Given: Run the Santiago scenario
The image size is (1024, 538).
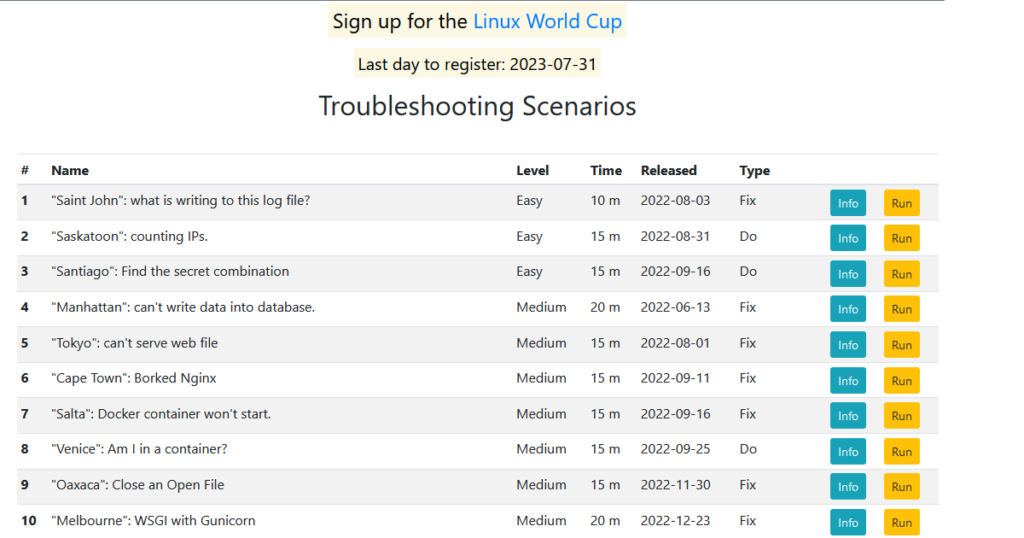Looking at the screenshot, I should tap(901, 274).
